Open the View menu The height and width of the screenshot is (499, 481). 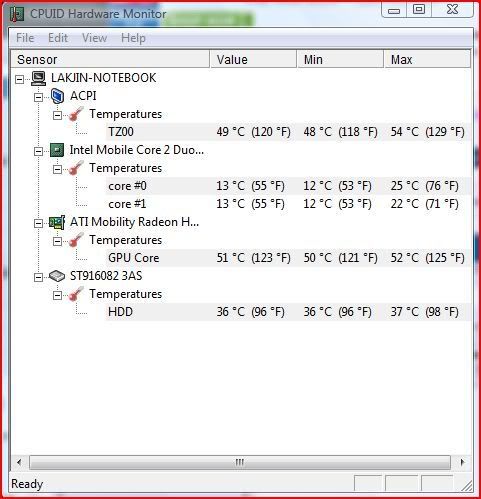point(94,38)
